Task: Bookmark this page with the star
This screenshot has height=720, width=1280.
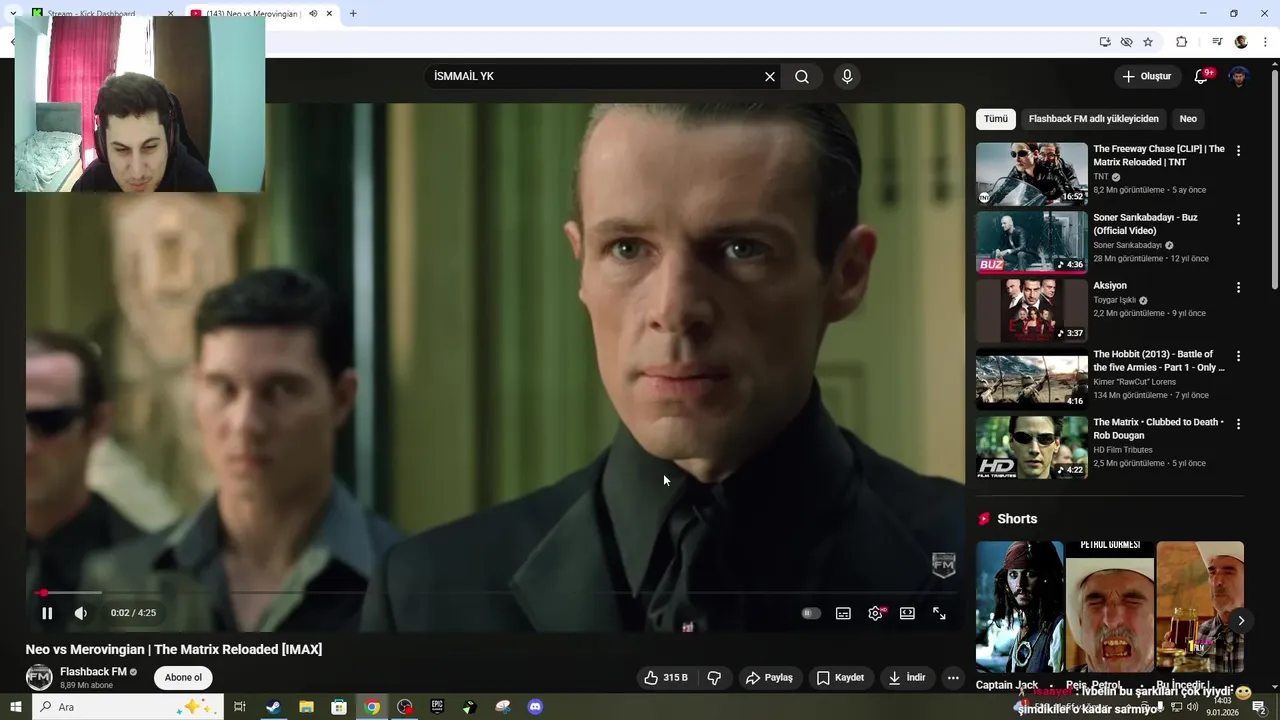Action: (x=1148, y=42)
